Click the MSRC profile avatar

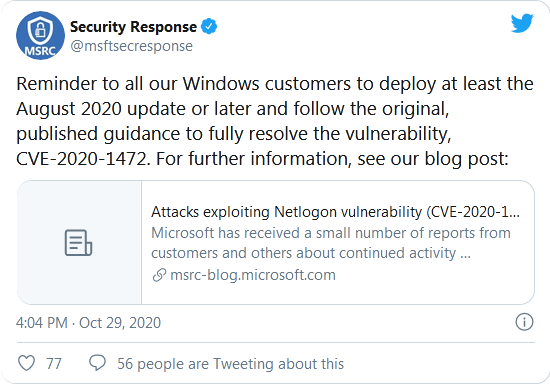40,35
